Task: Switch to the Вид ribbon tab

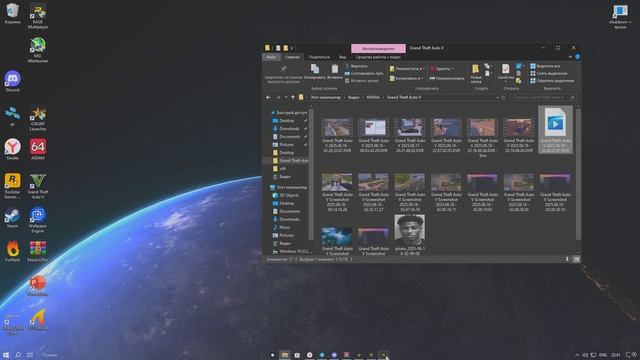Action: click(342, 57)
